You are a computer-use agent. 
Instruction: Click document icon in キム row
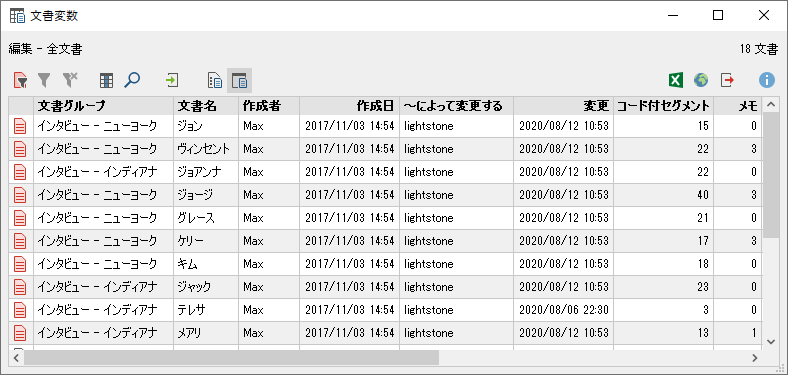coord(20,264)
